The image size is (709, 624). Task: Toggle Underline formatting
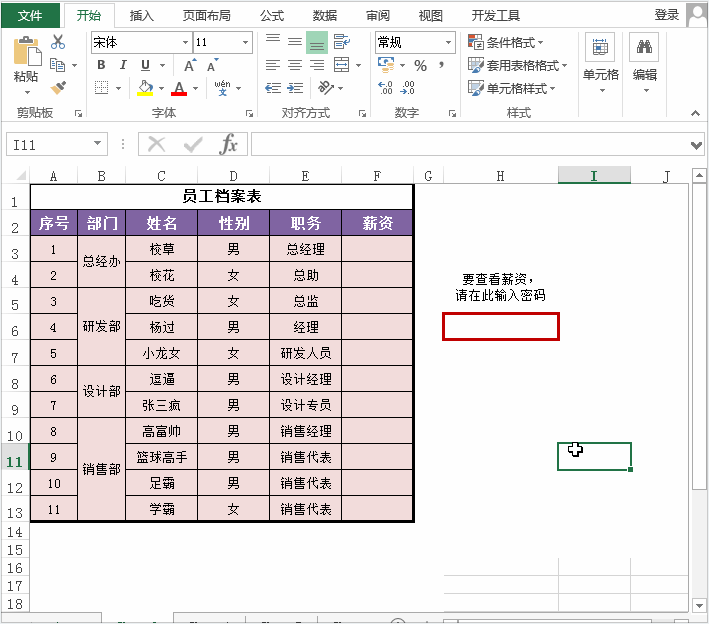pyautogui.click(x=145, y=65)
